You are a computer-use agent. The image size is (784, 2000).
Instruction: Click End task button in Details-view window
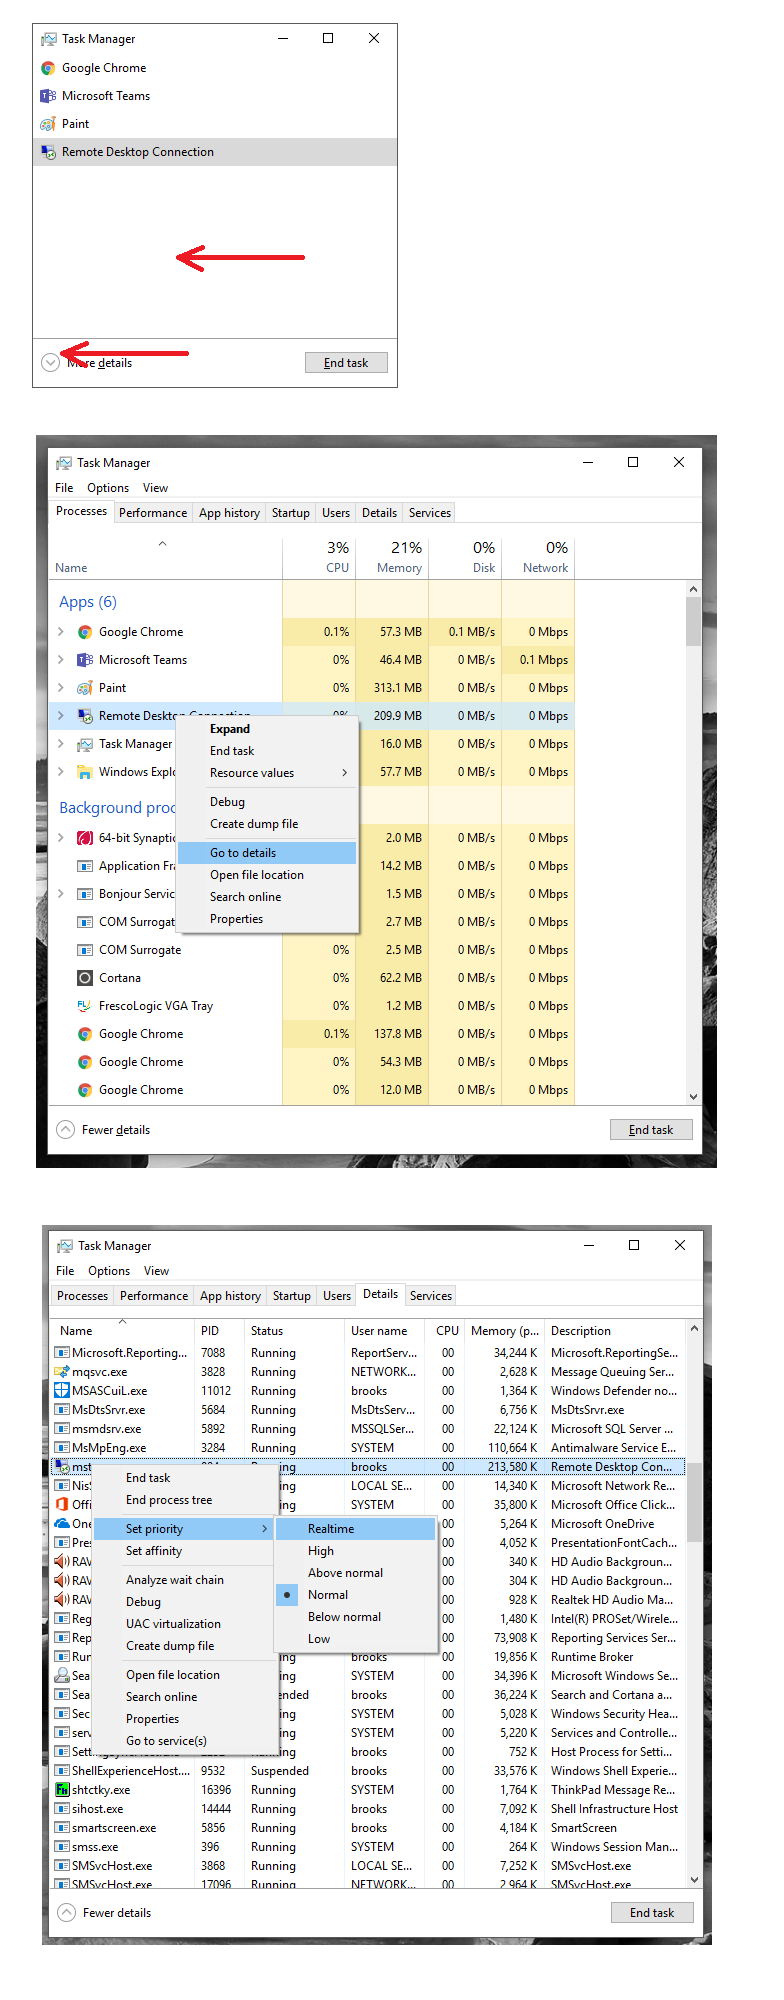coord(652,1913)
